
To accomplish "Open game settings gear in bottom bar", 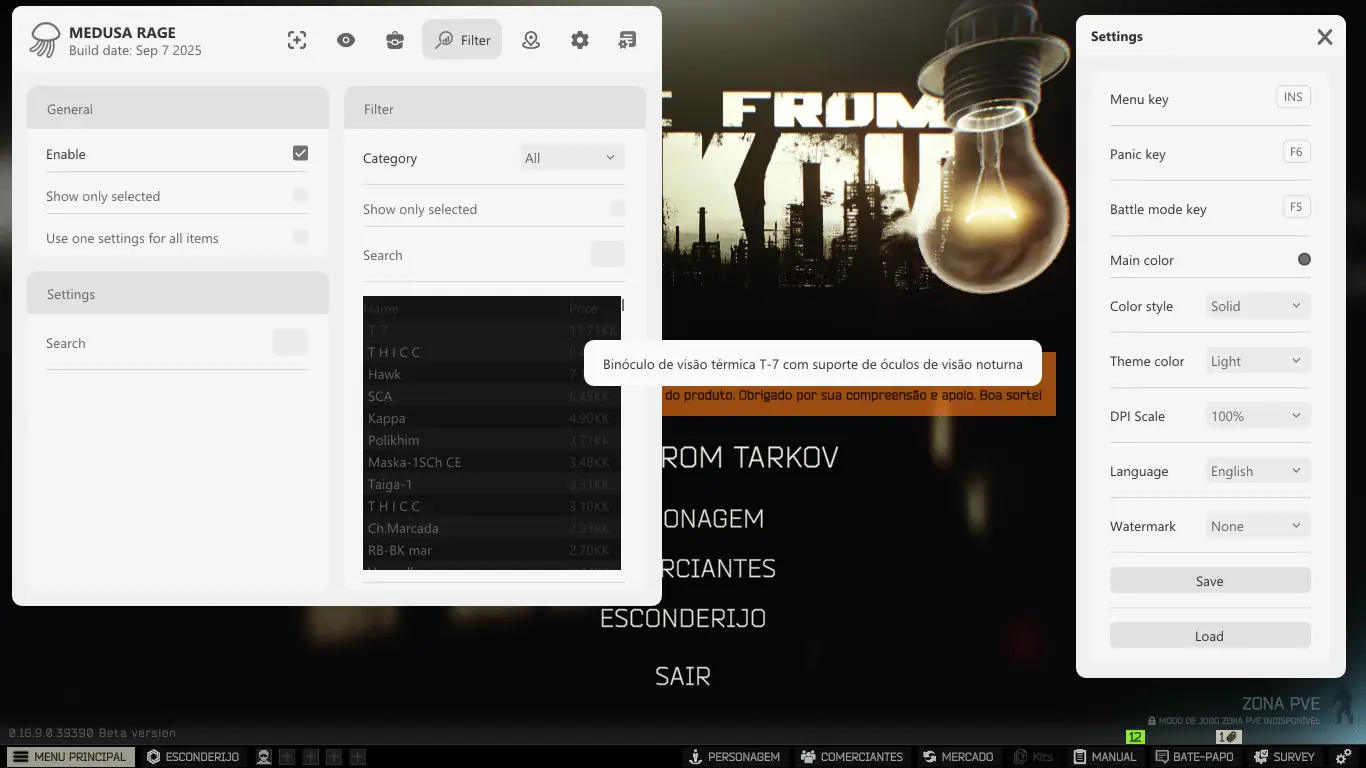I will tap(1344, 757).
